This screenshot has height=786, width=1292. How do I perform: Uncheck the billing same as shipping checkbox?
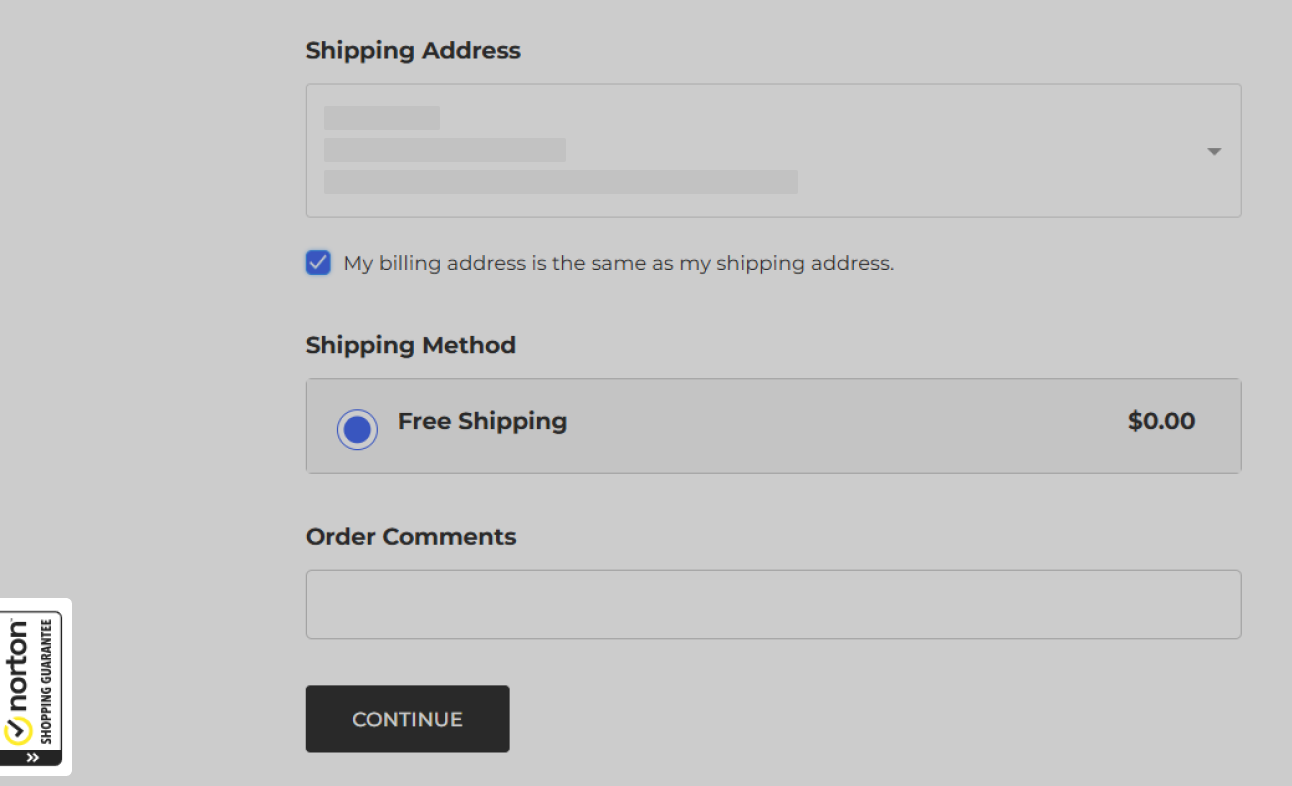pos(318,263)
